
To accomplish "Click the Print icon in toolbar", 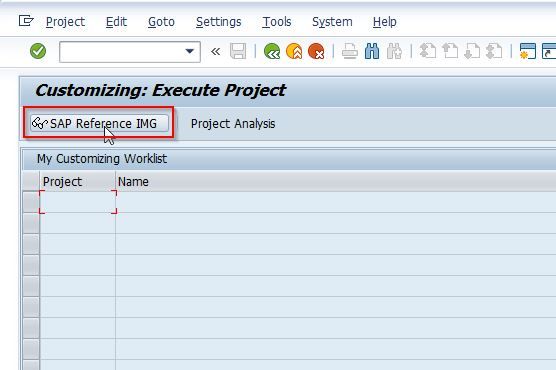I will 350,51.
